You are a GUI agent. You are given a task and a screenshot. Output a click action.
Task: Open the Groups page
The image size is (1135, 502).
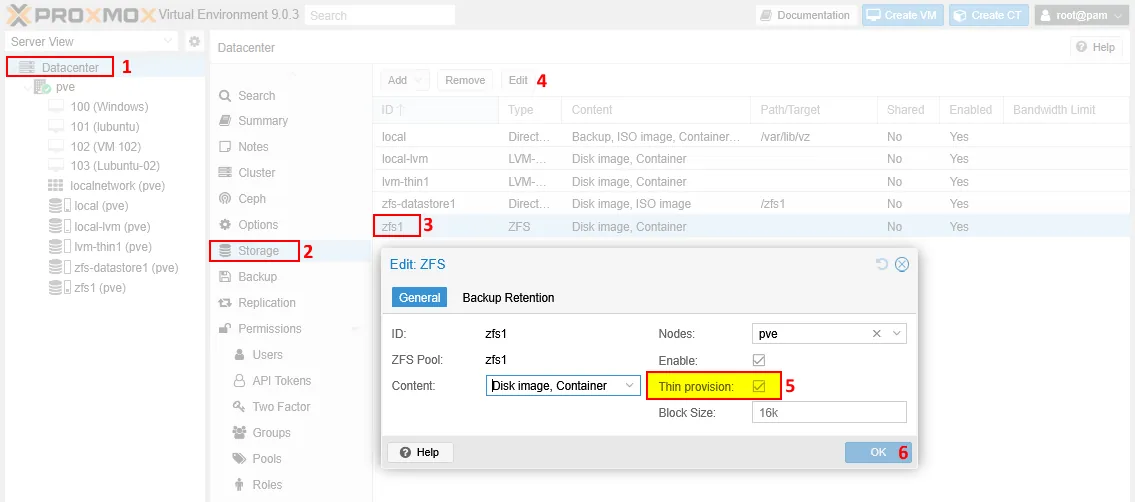271,433
